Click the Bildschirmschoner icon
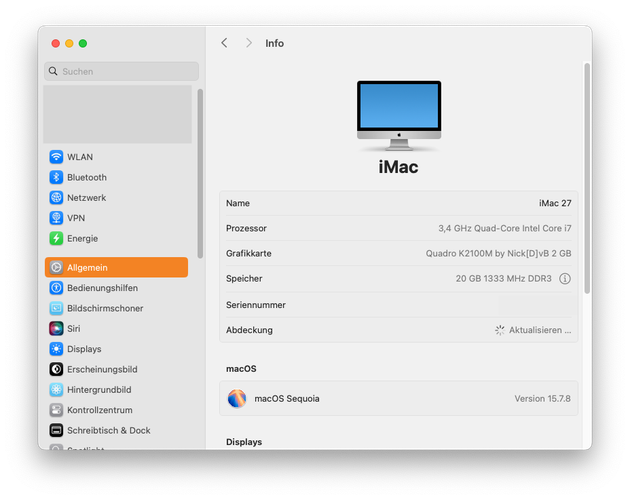Screen dimensions: 630x500 point(56,308)
